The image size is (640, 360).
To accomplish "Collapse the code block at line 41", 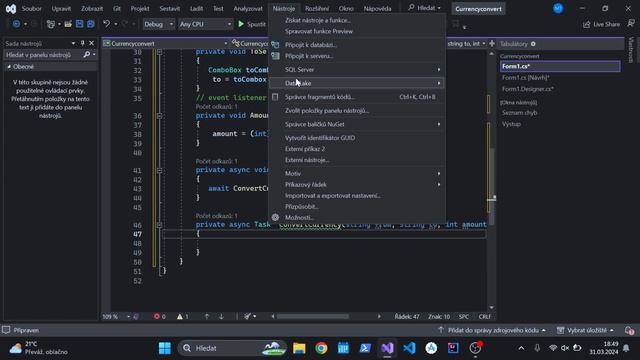I will [x=160, y=170].
